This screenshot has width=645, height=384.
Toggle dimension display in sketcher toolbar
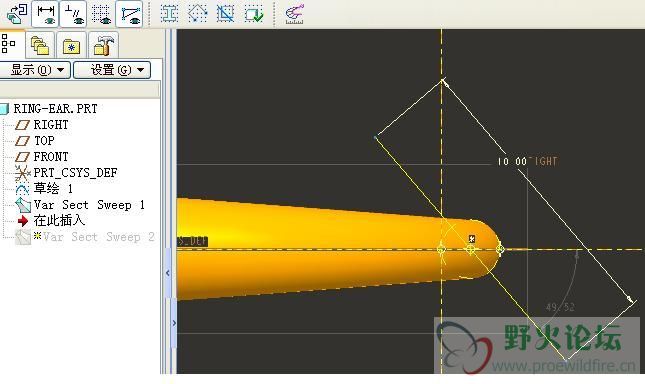pos(45,14)
